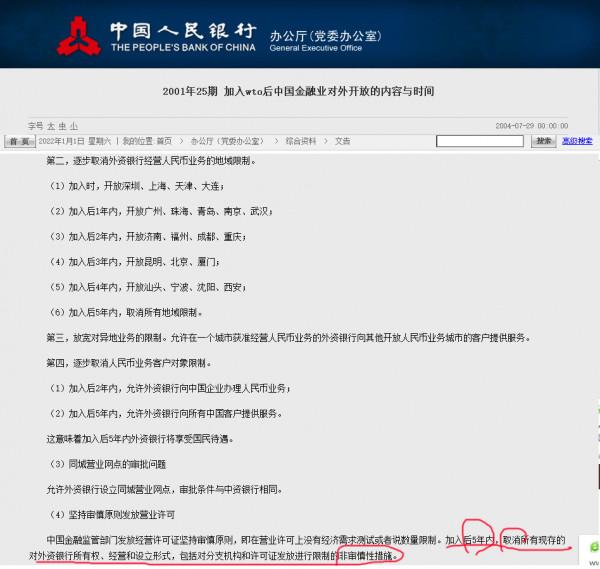
Task: Click the publish date 2004-07-29 00:00:00
Action: [x=532, y=126]
